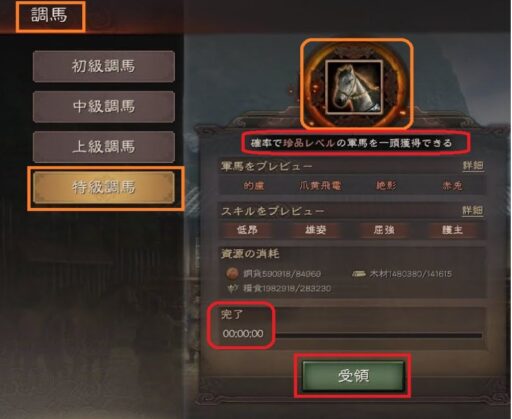Click the wood lumber resource icon
Image resolution: width=512 pixels, height=419 pixels.
pos(359,274)
